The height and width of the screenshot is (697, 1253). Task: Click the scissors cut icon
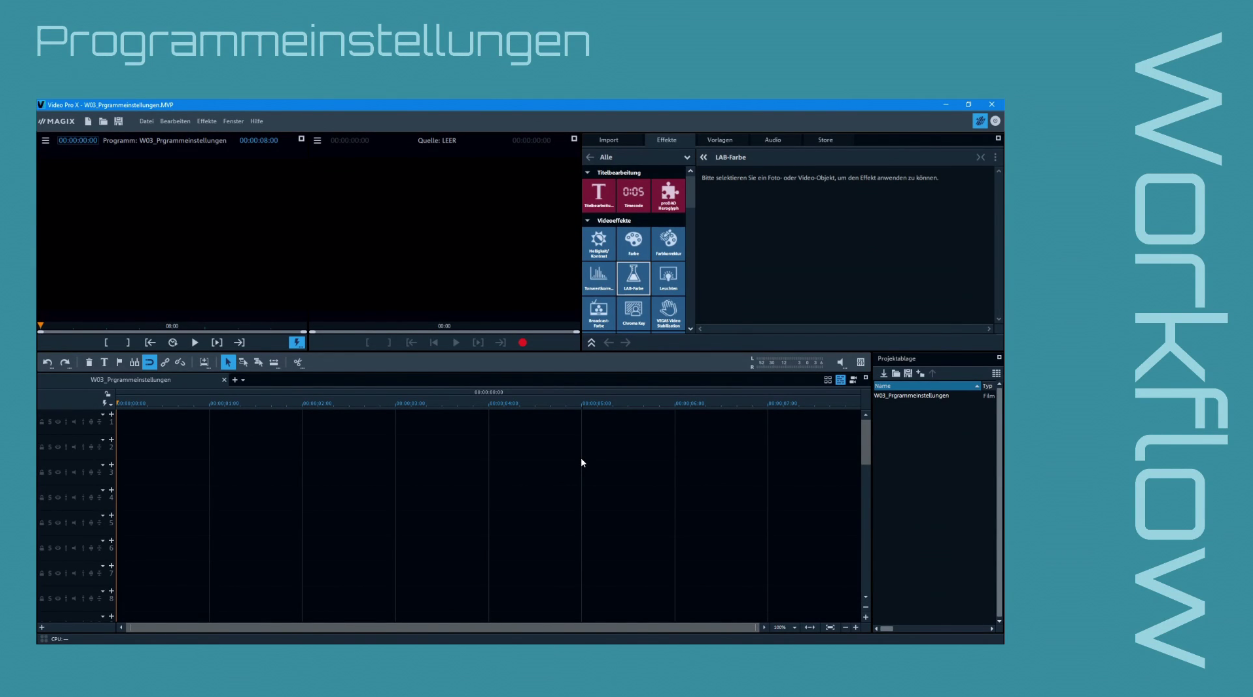click(298, 362)
